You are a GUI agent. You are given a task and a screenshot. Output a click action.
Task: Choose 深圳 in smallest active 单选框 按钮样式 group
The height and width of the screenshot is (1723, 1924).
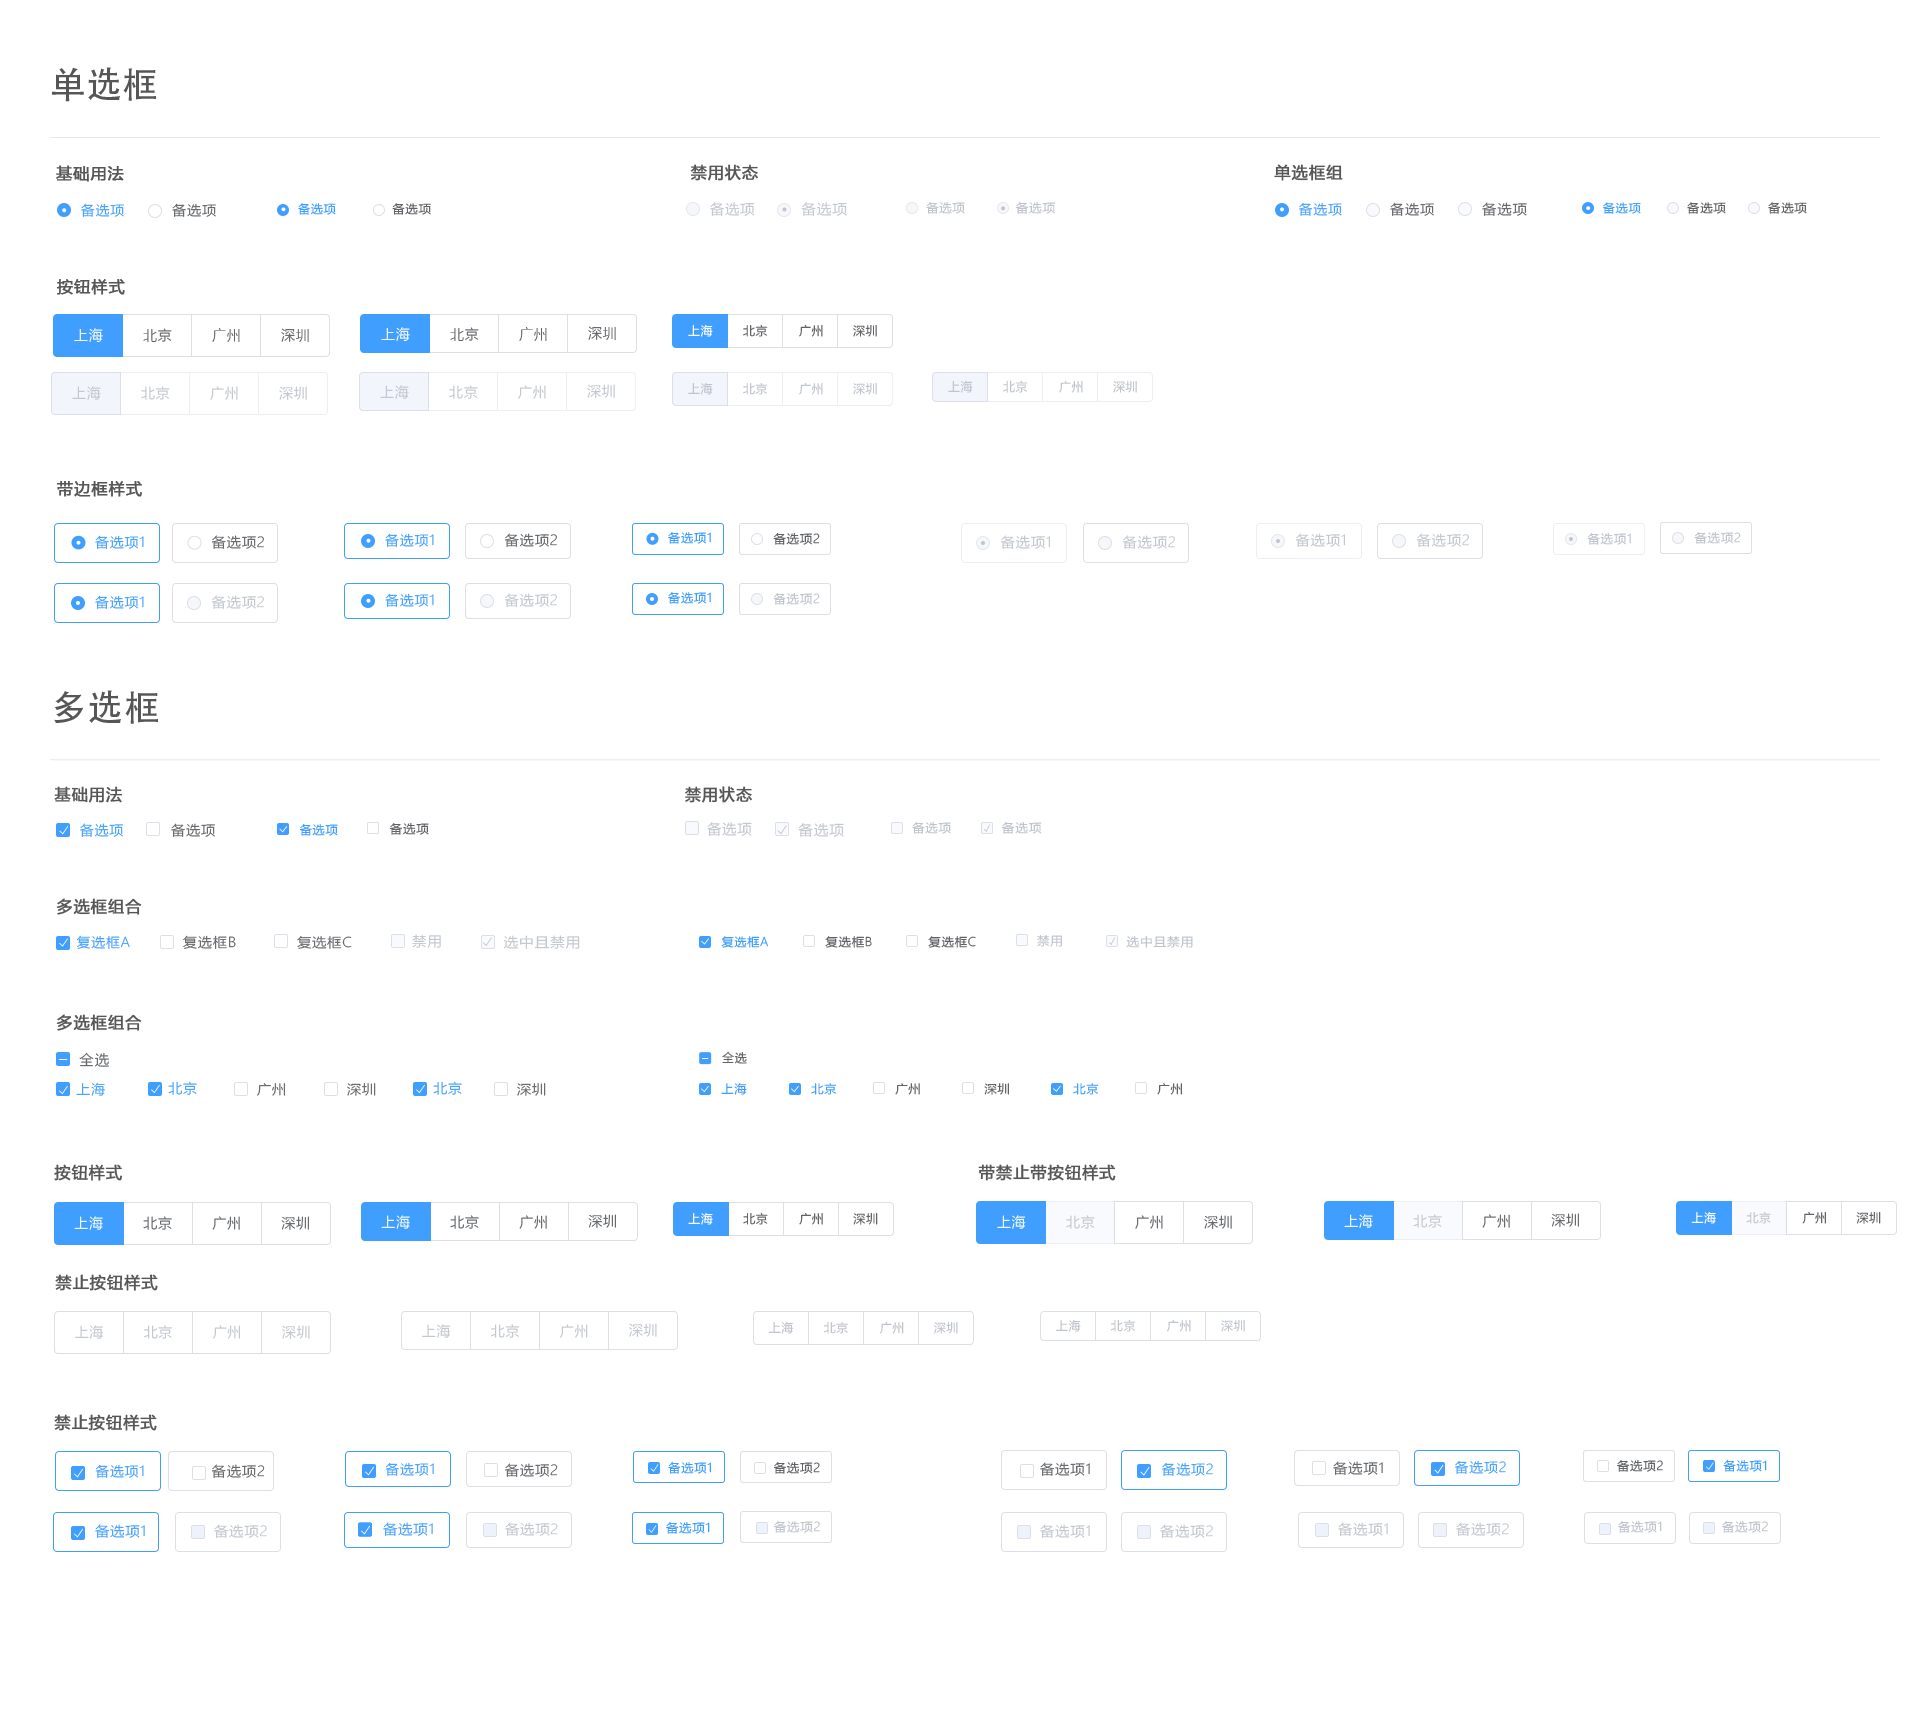click(865, 332)
